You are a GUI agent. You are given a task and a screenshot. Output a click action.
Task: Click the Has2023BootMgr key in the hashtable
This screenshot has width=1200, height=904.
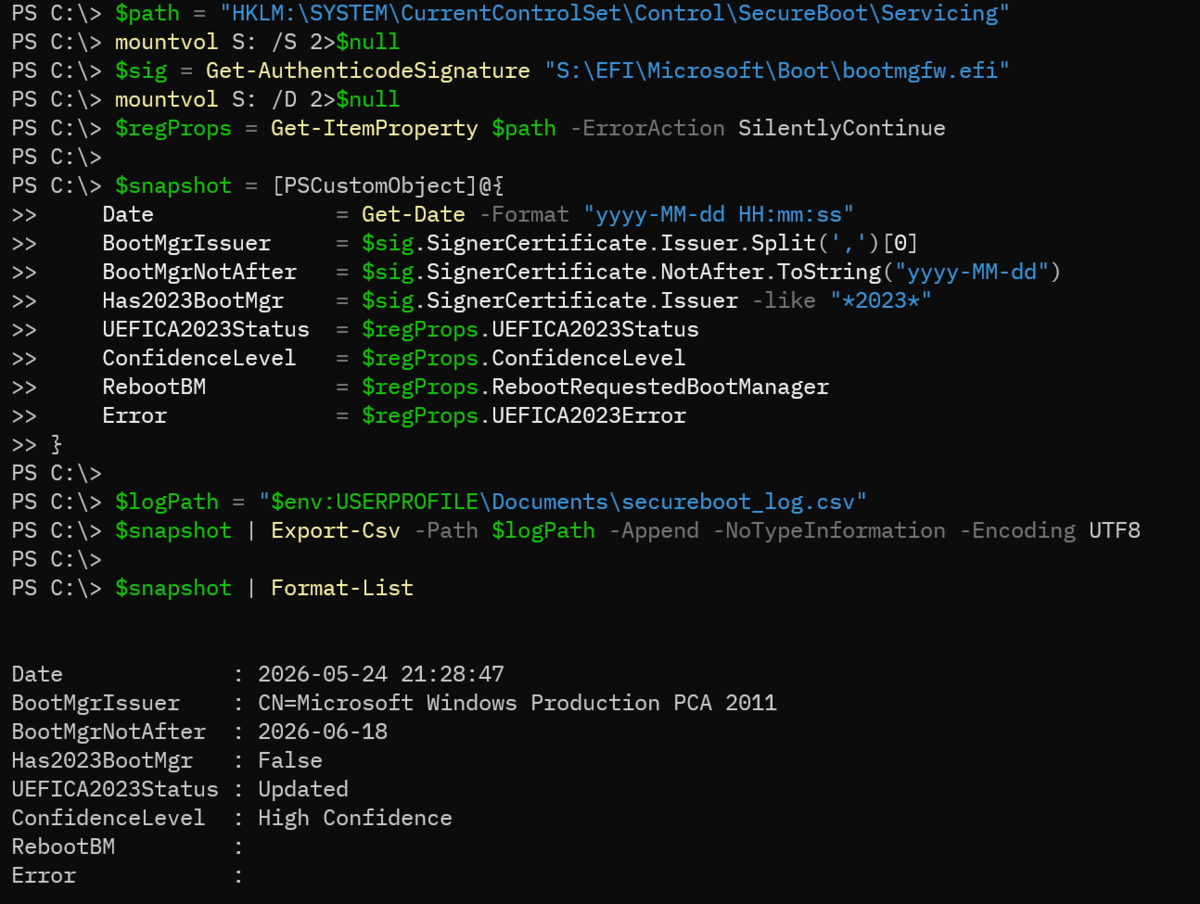193,301
